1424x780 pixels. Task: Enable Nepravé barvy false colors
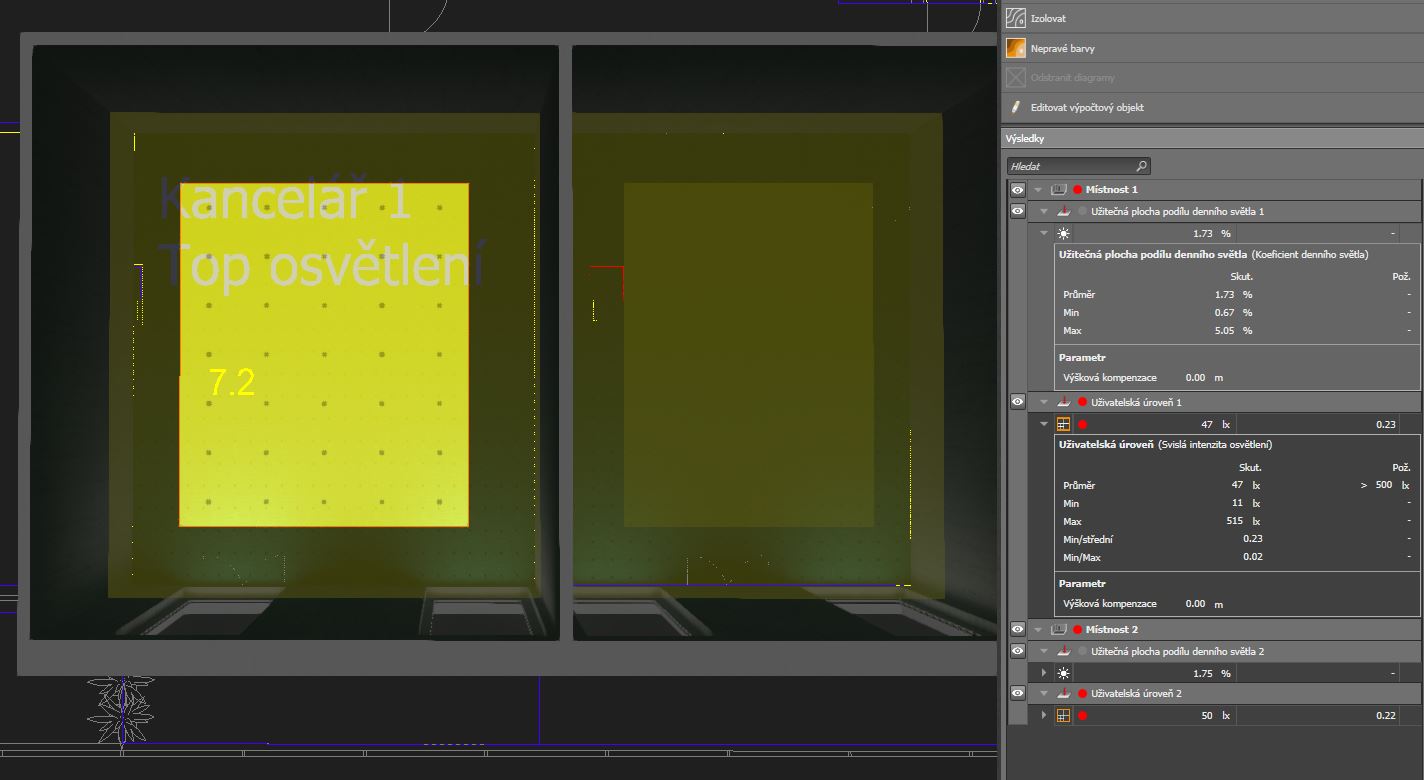pos(1211,48)
